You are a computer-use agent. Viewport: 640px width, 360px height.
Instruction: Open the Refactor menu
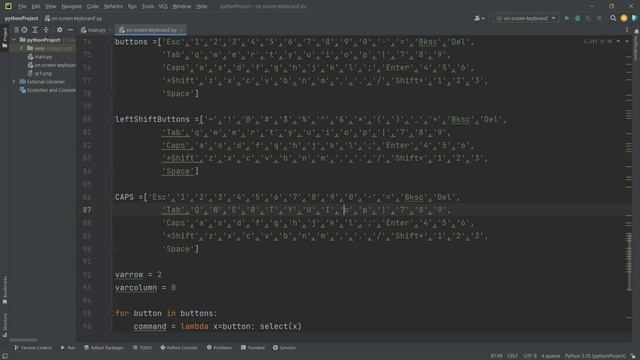[113, 6]
